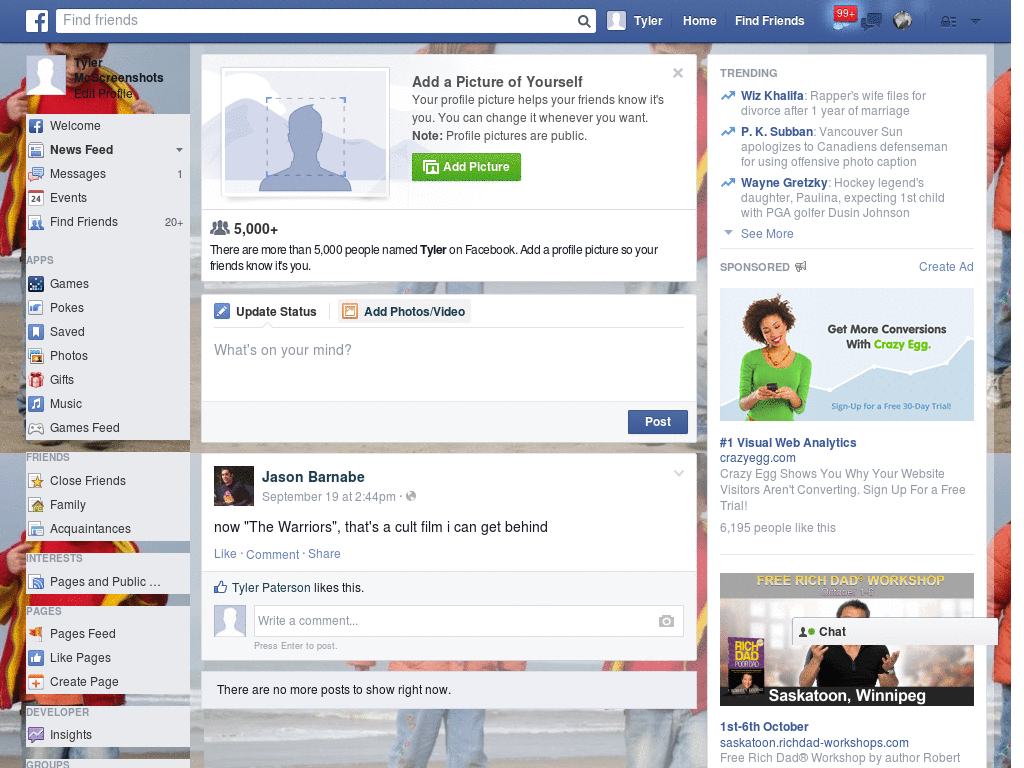Open friend requests icon with 99+ badge
Screen dimensions: 1024x768
[843, 20]
